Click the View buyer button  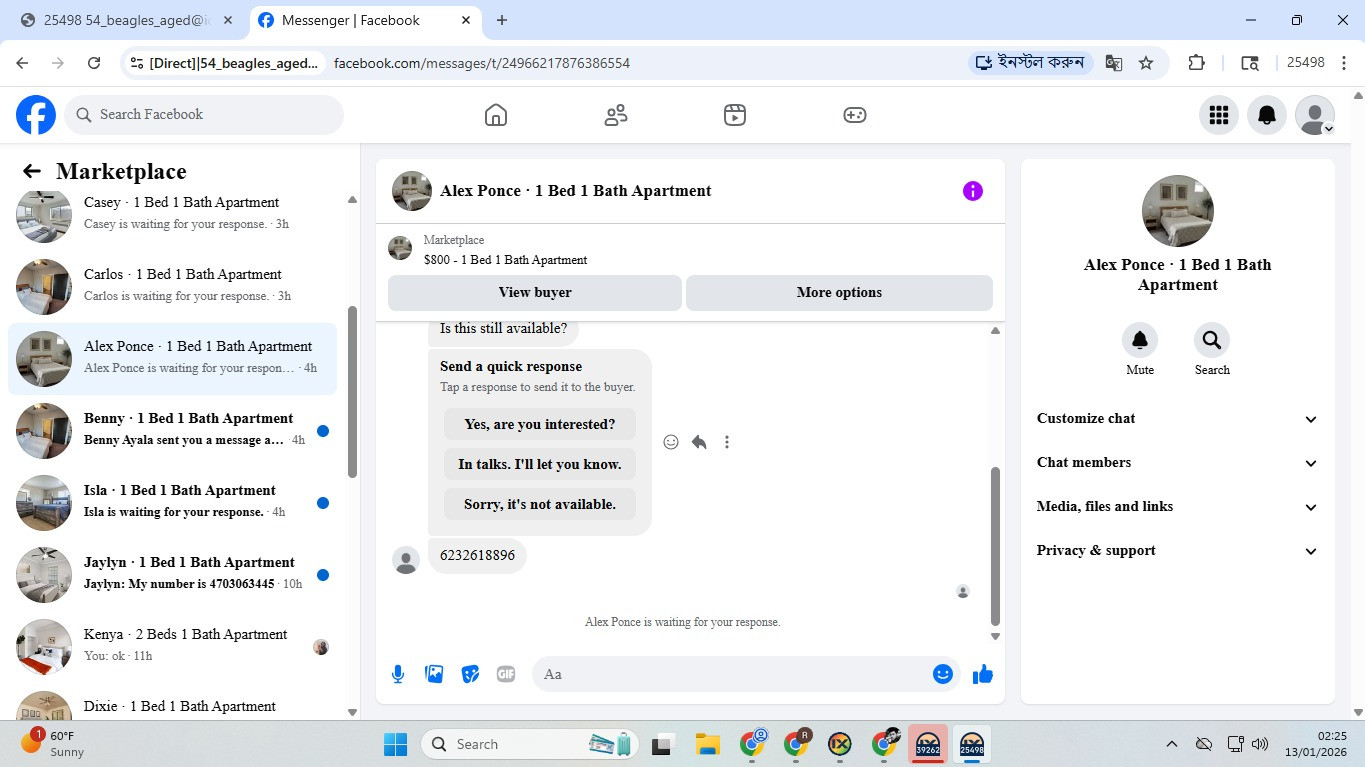pos(535,293)
